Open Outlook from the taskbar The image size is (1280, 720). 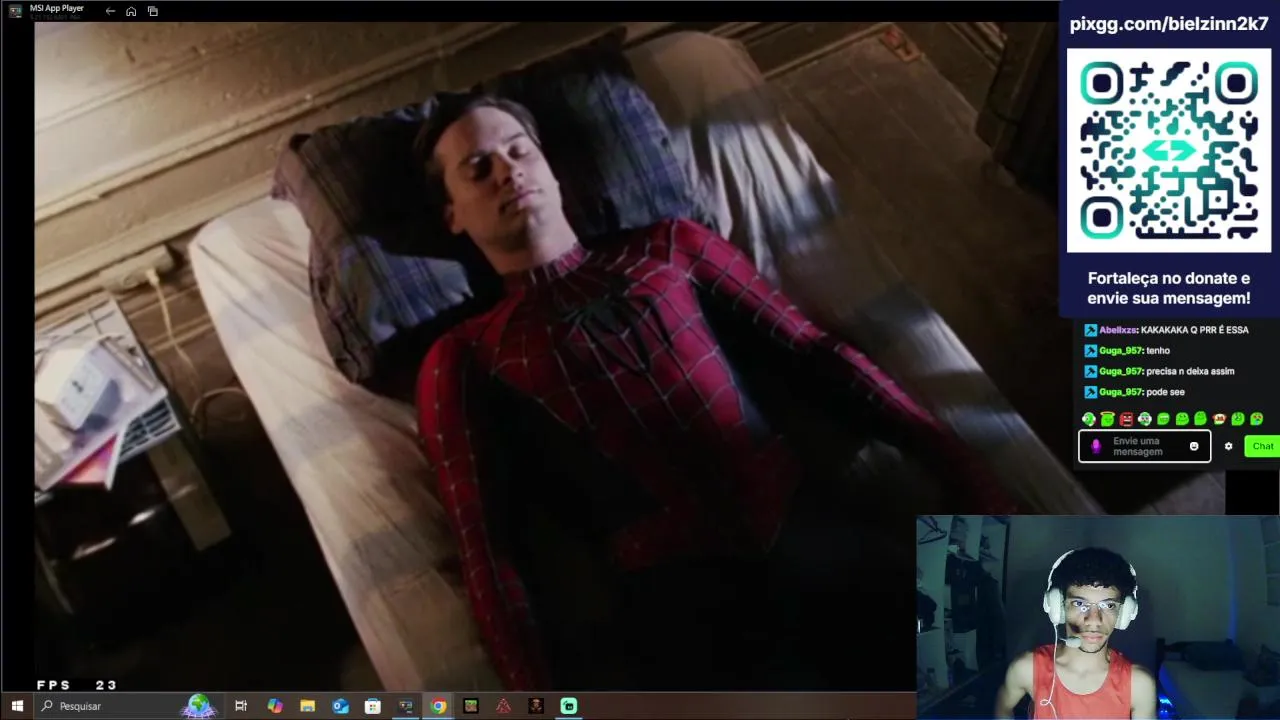click(x=340, y=706)
